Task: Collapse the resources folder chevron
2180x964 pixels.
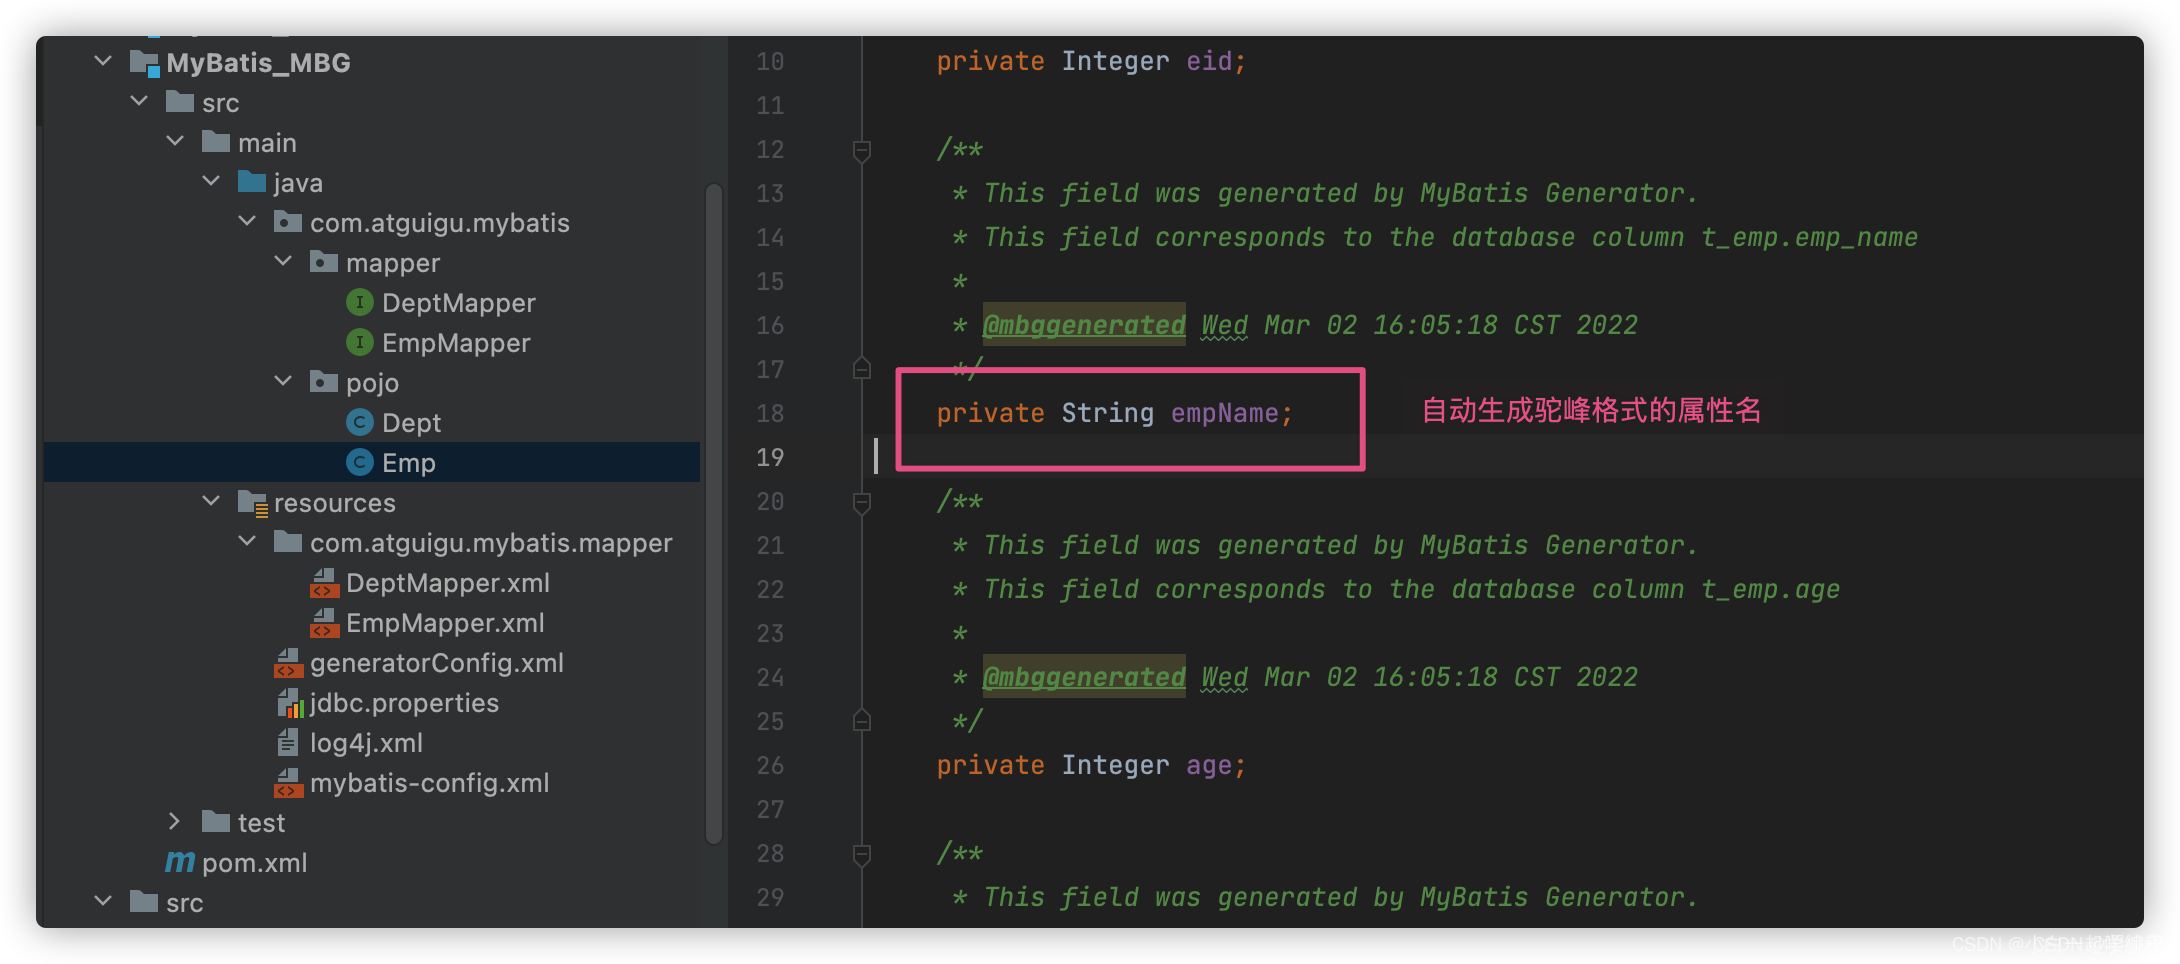Action: (211, 501)
